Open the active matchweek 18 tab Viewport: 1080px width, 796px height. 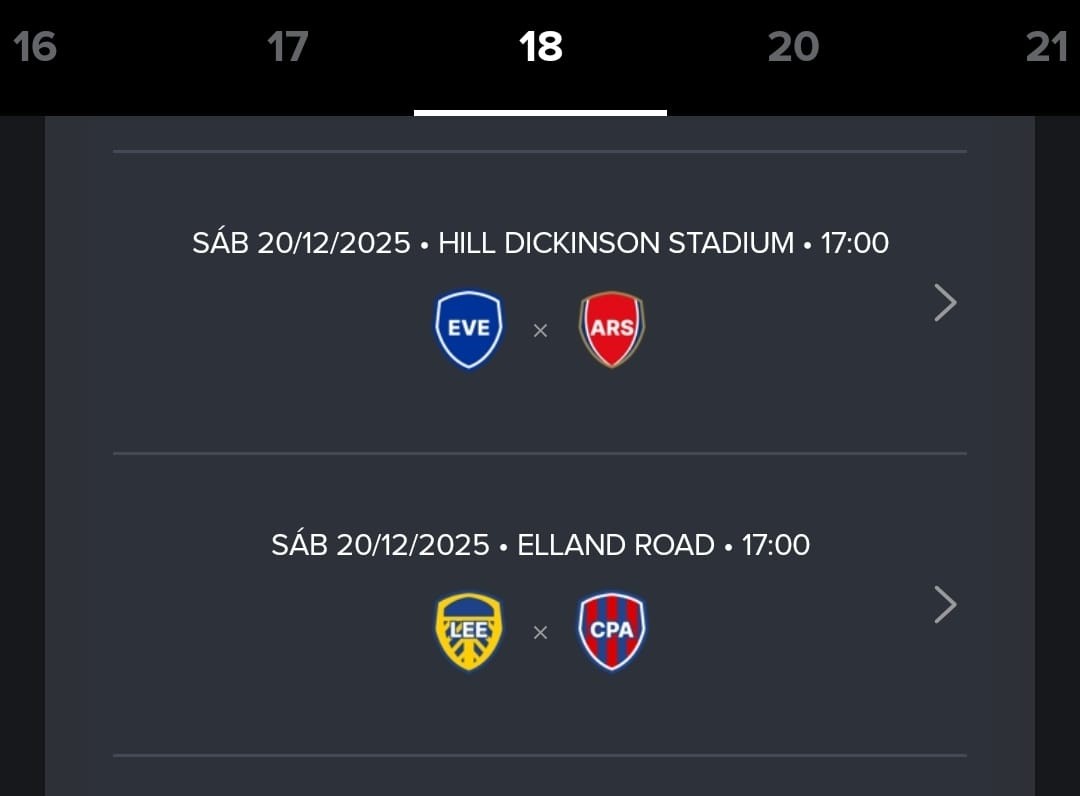coord(540,47)
